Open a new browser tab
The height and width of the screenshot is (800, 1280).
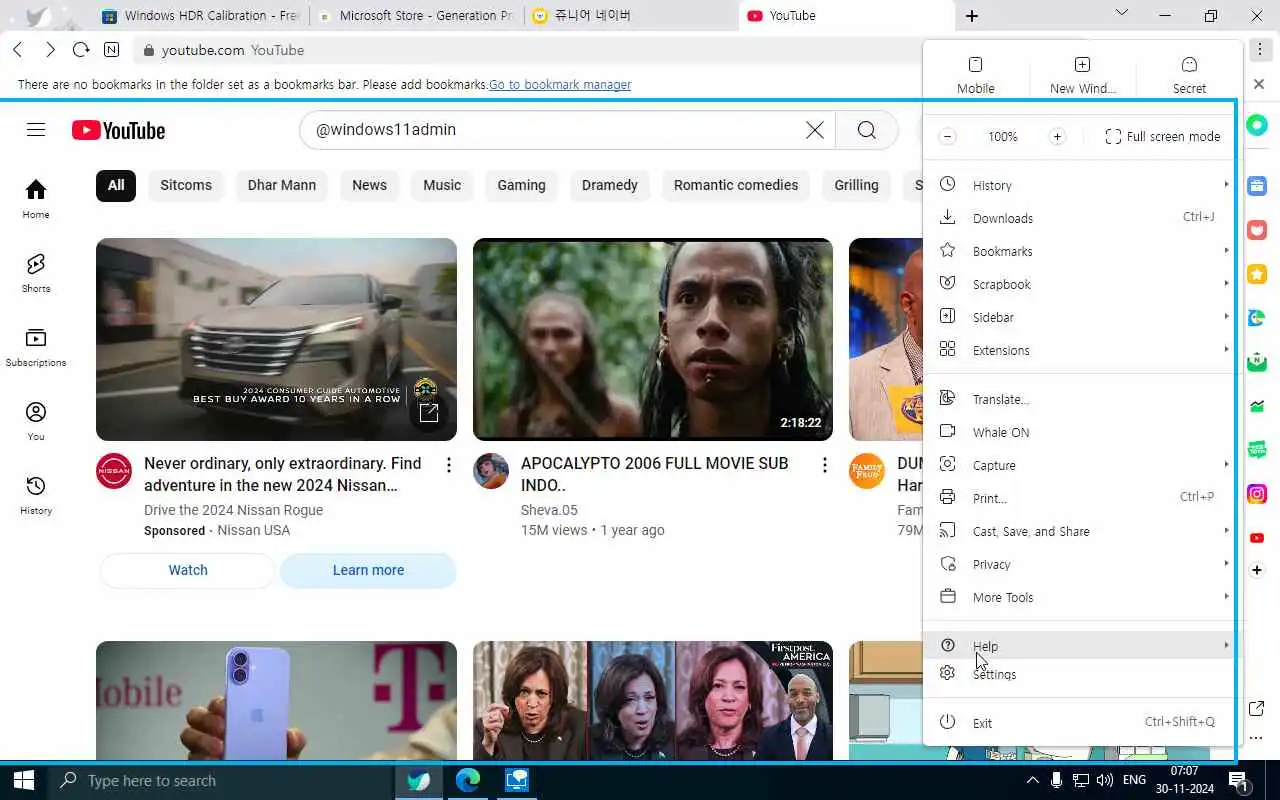(x=972, y=16)
